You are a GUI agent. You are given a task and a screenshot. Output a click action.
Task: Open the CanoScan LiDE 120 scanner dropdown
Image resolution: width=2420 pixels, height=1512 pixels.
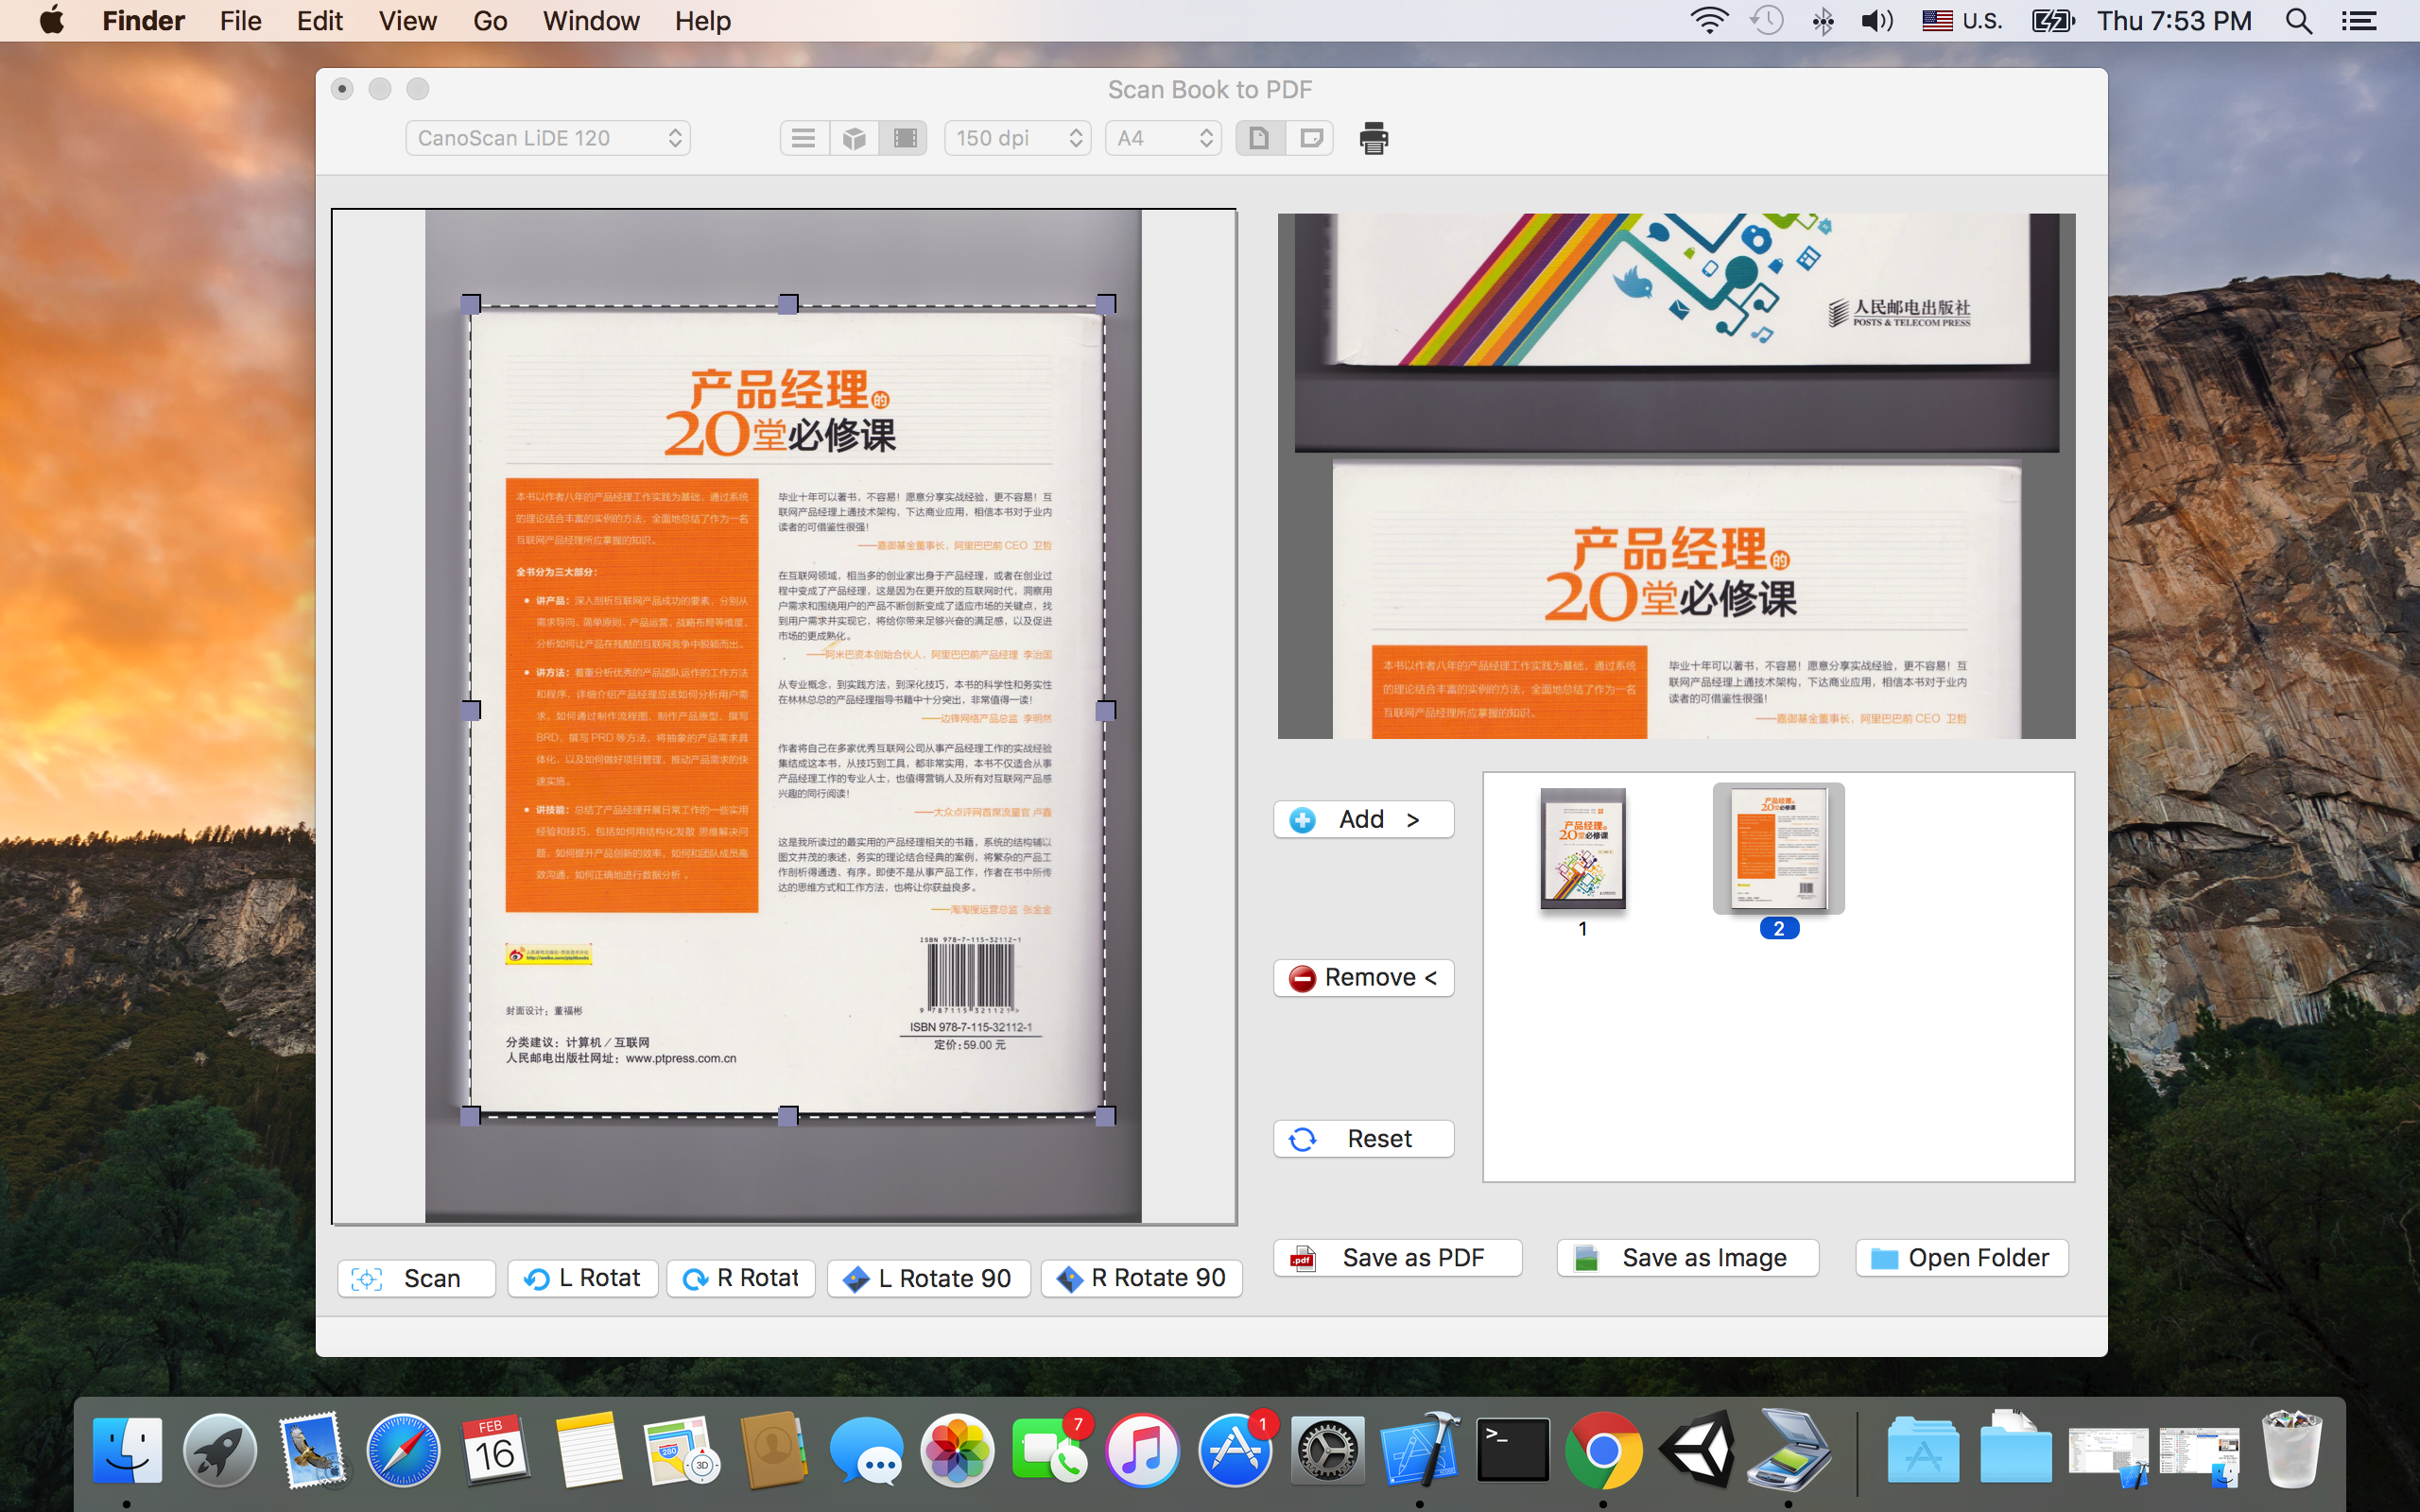(x=548, y=138)
